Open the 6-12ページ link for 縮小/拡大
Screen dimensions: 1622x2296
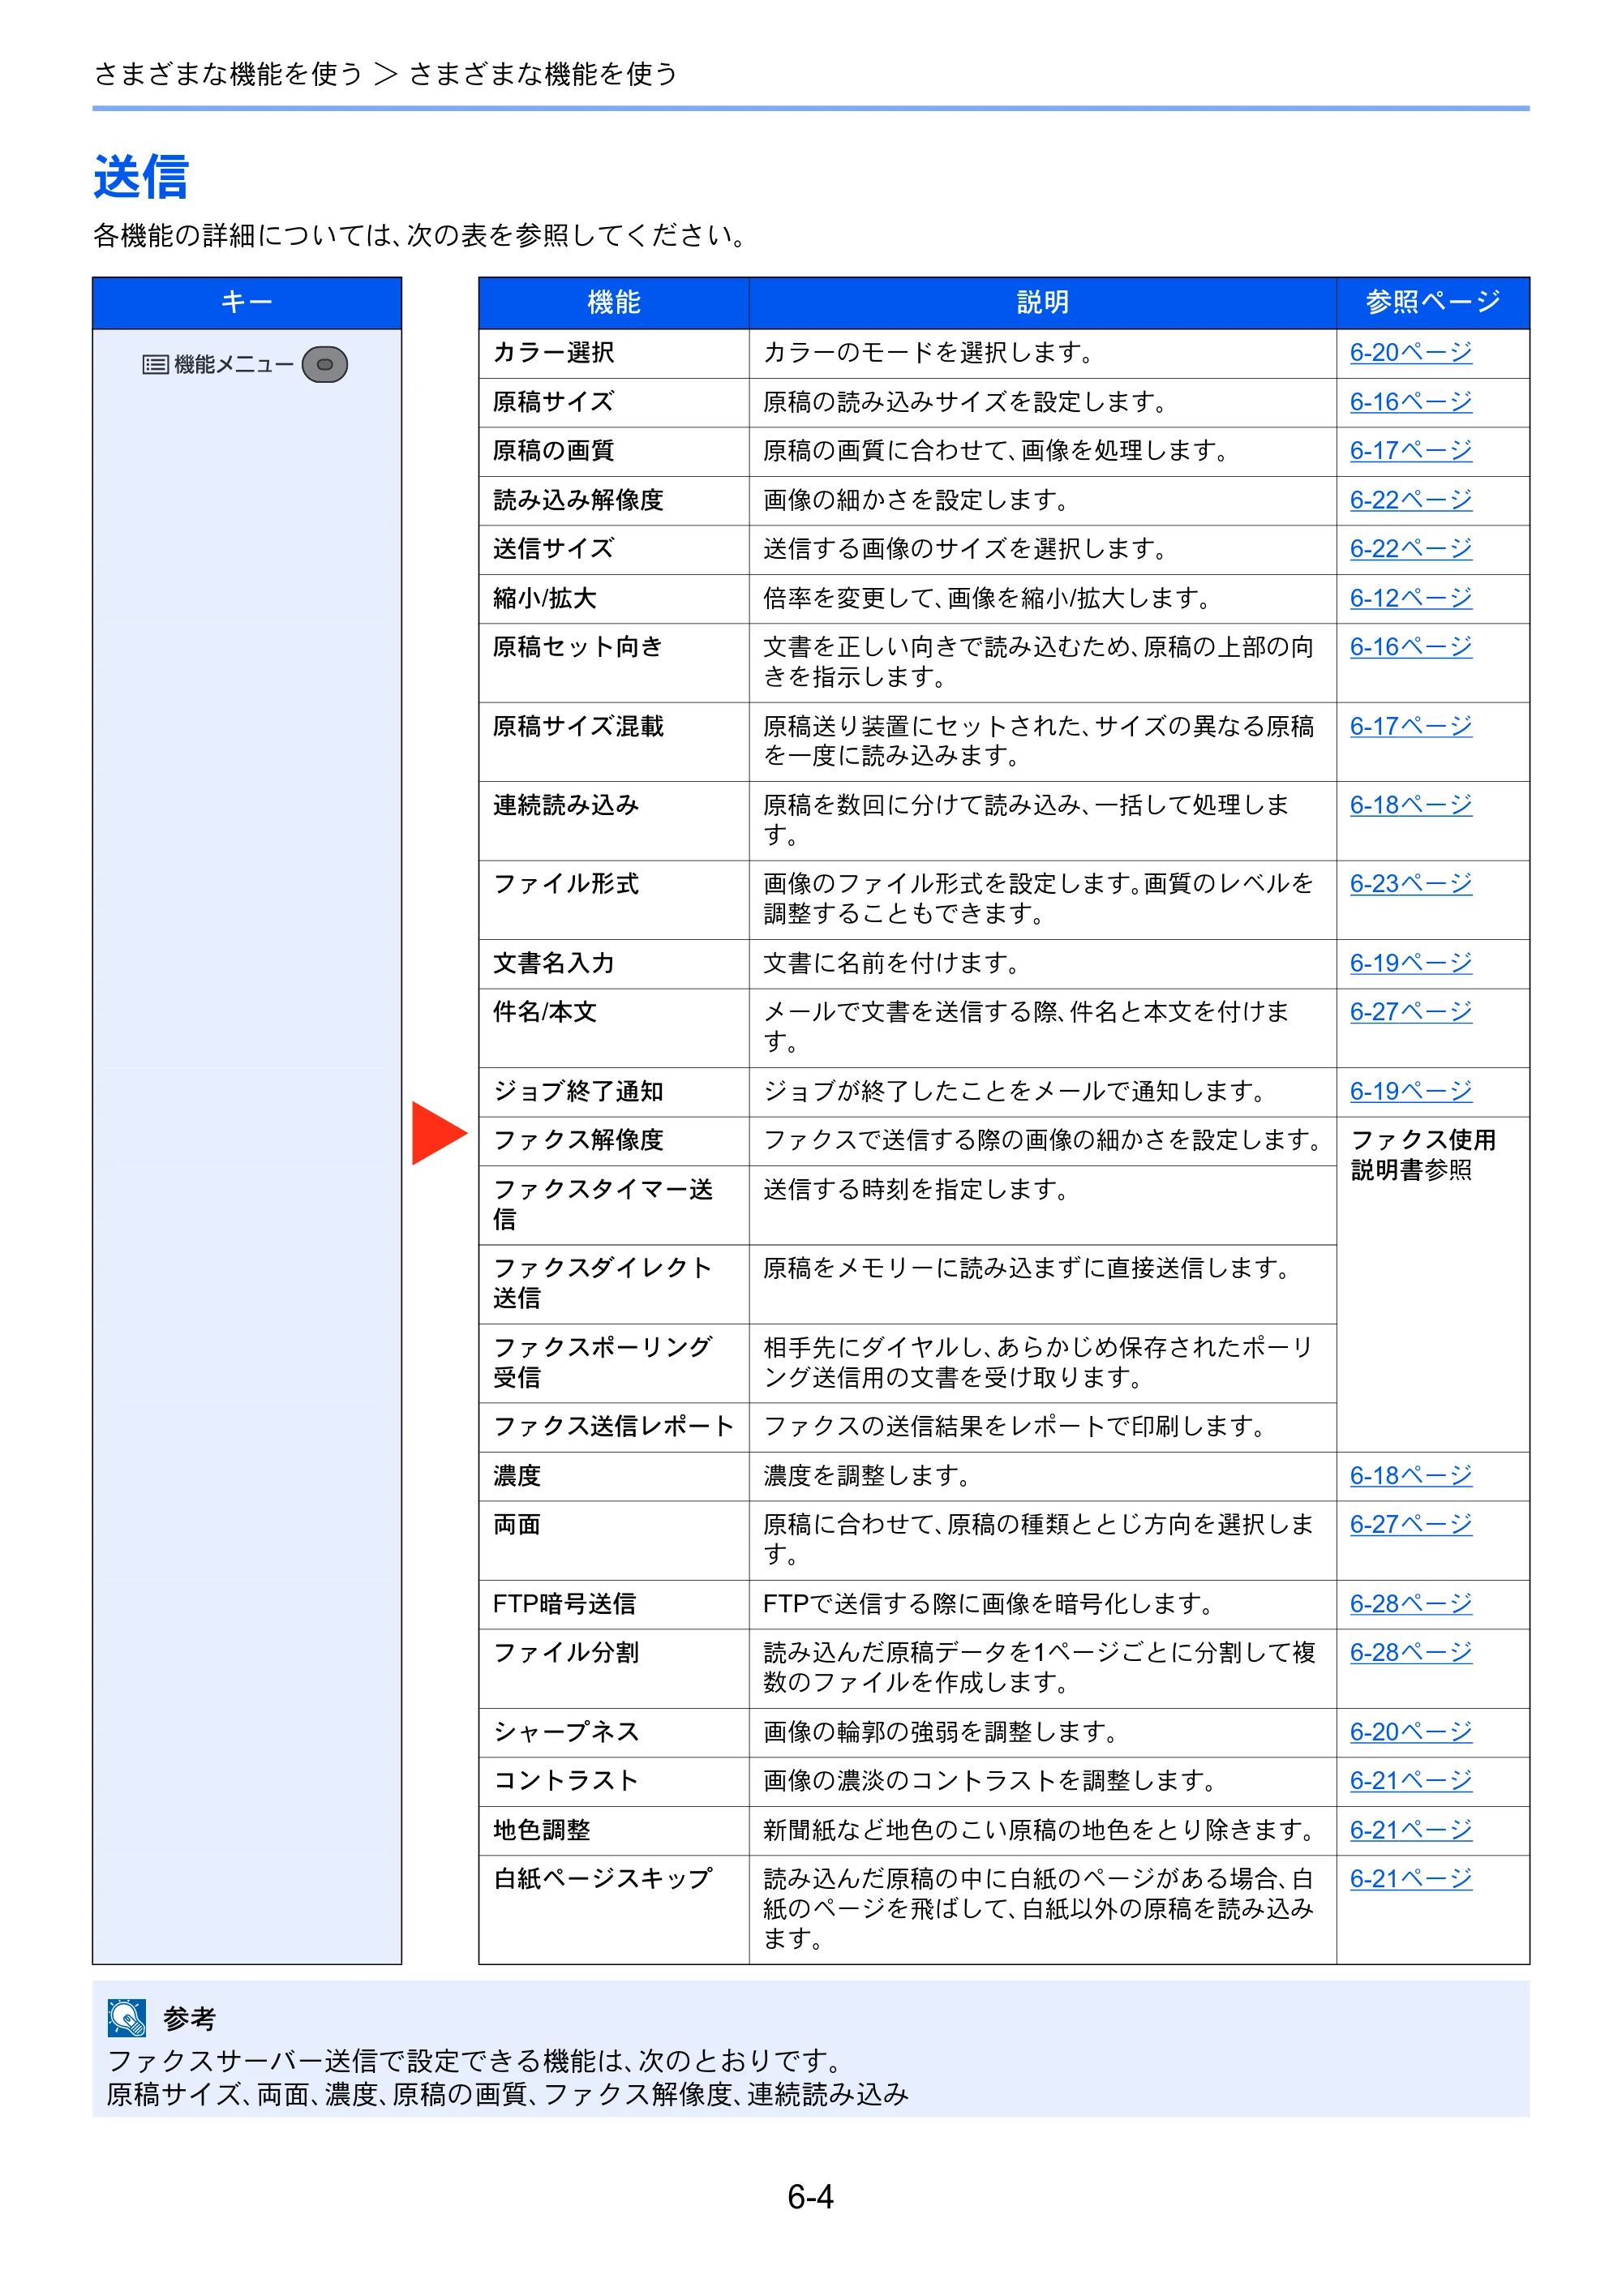pos(1411,598)
